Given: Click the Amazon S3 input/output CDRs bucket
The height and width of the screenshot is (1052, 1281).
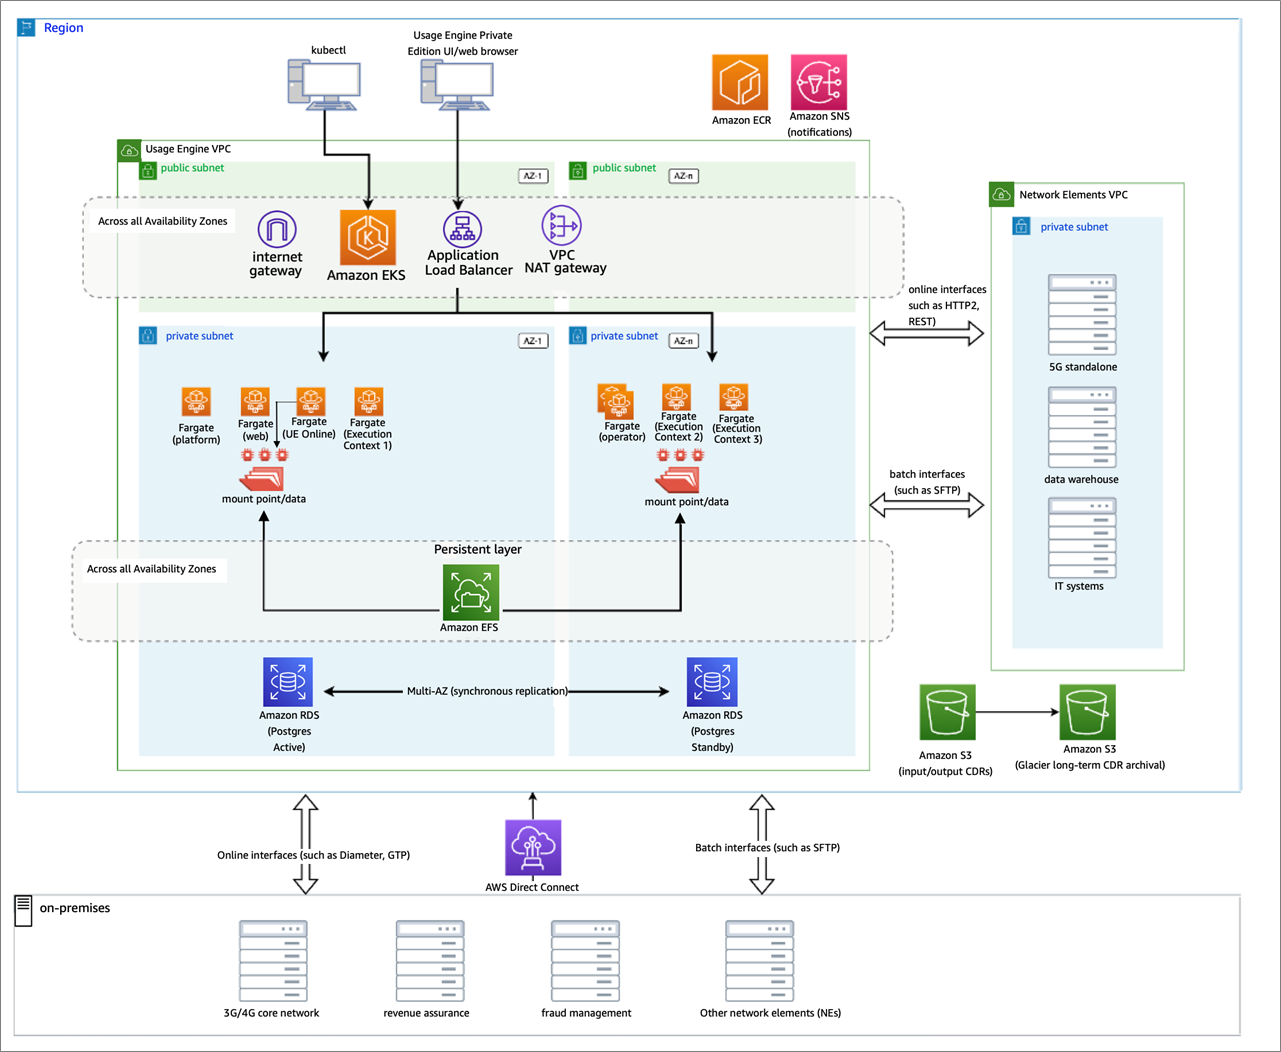Looking at the screenshot, I should (x=947, y=712).
